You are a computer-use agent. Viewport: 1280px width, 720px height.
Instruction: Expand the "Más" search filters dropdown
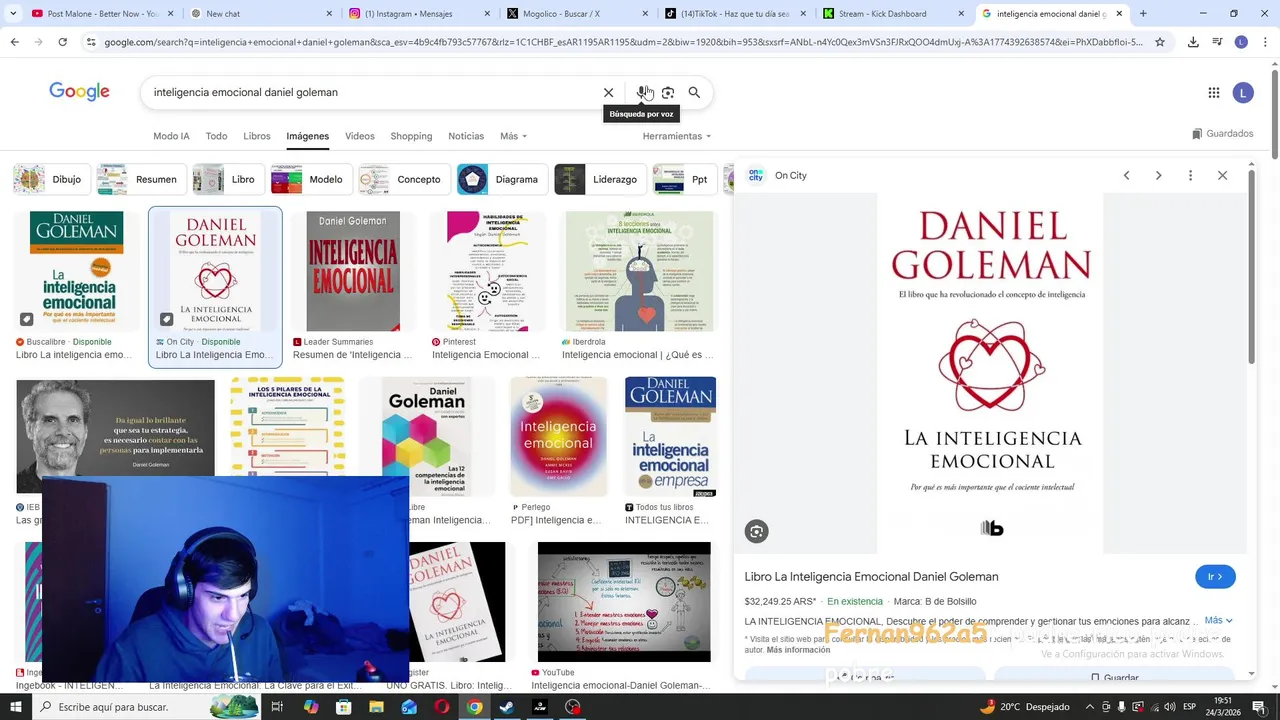[x=513, y=136]
